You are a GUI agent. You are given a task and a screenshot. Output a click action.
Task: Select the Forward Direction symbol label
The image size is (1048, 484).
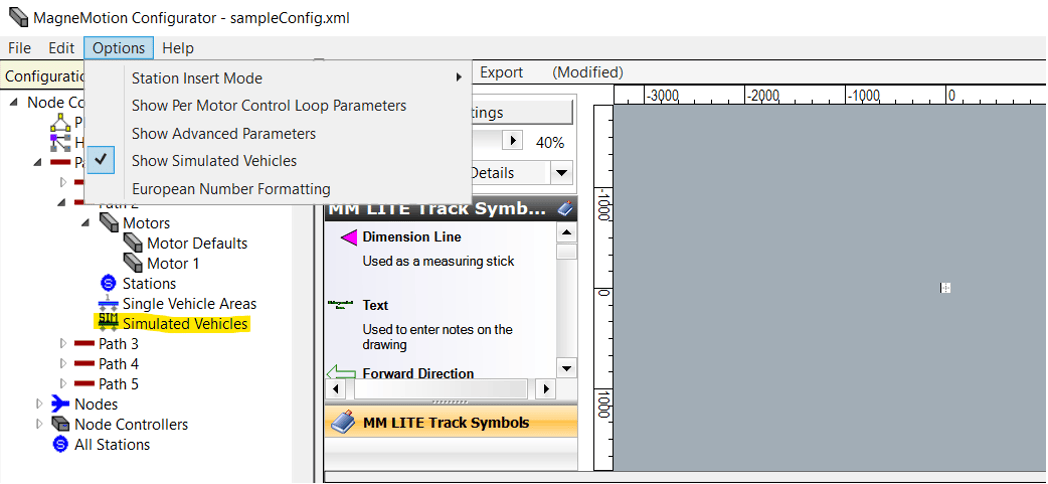tap(418, 373)
